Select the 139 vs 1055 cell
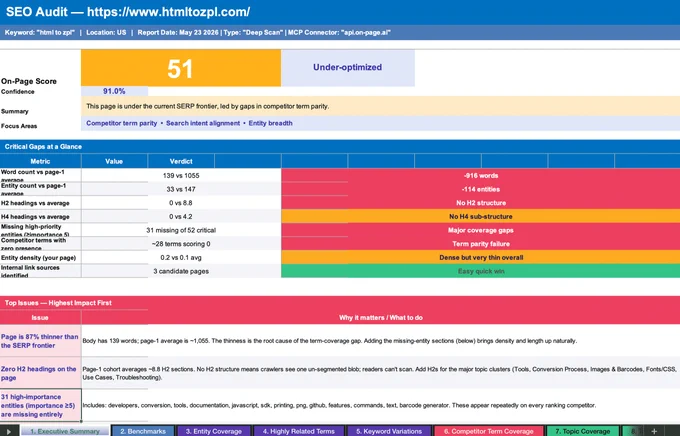Image resolution: width=680 pixels, height=436 pixels. click(x=181, y=176)
